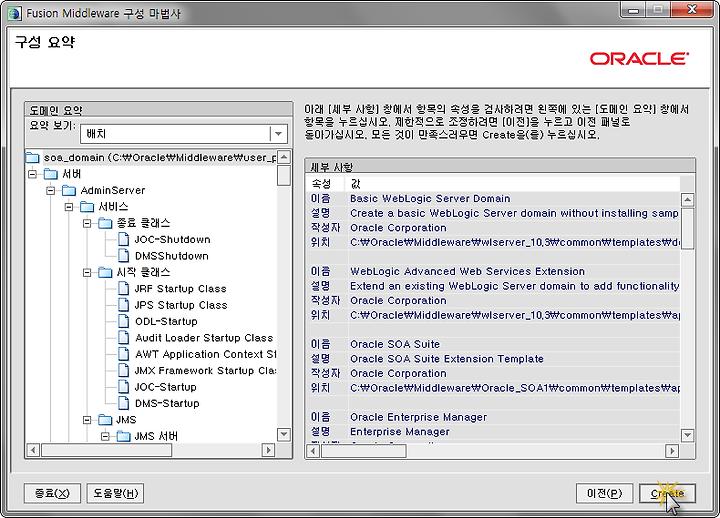Image resolution: width=720 pixels, height=518 pixels.
Task: Click the 서버 folder icon
Action: pos(51,174)
